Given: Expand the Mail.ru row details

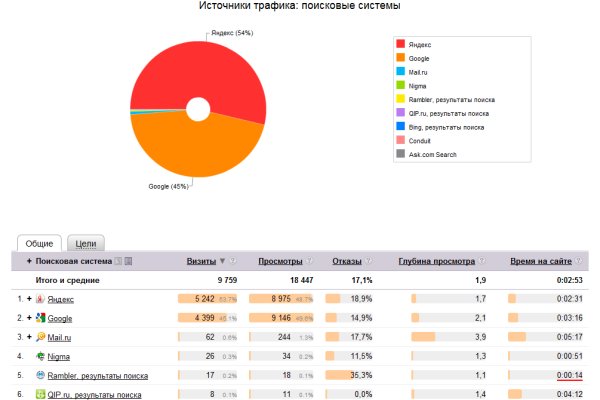Looking at the screenshot, I should coord(28,337).
